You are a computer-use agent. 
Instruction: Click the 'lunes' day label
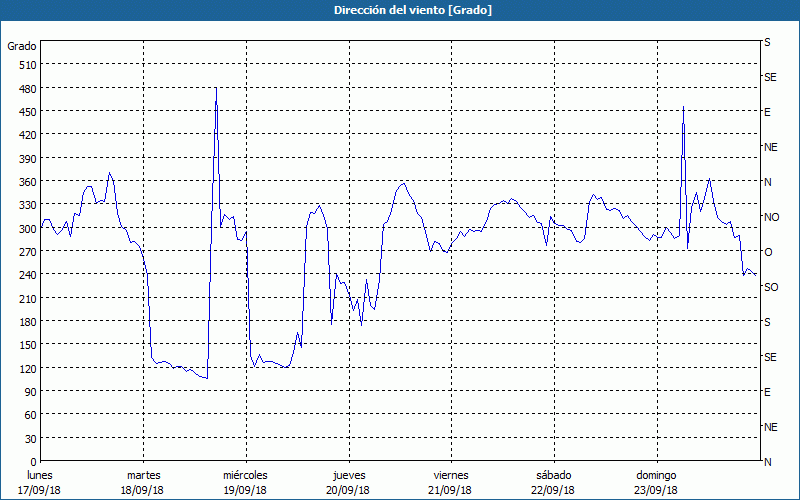40,476
